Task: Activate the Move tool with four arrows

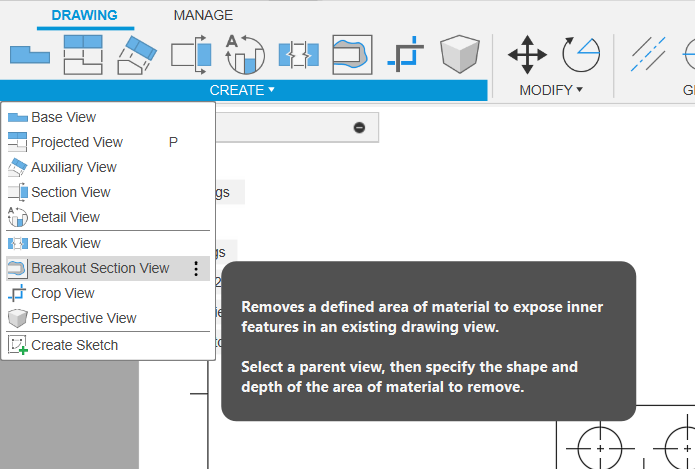Action: pyautogui.click(x=527, y=55)
